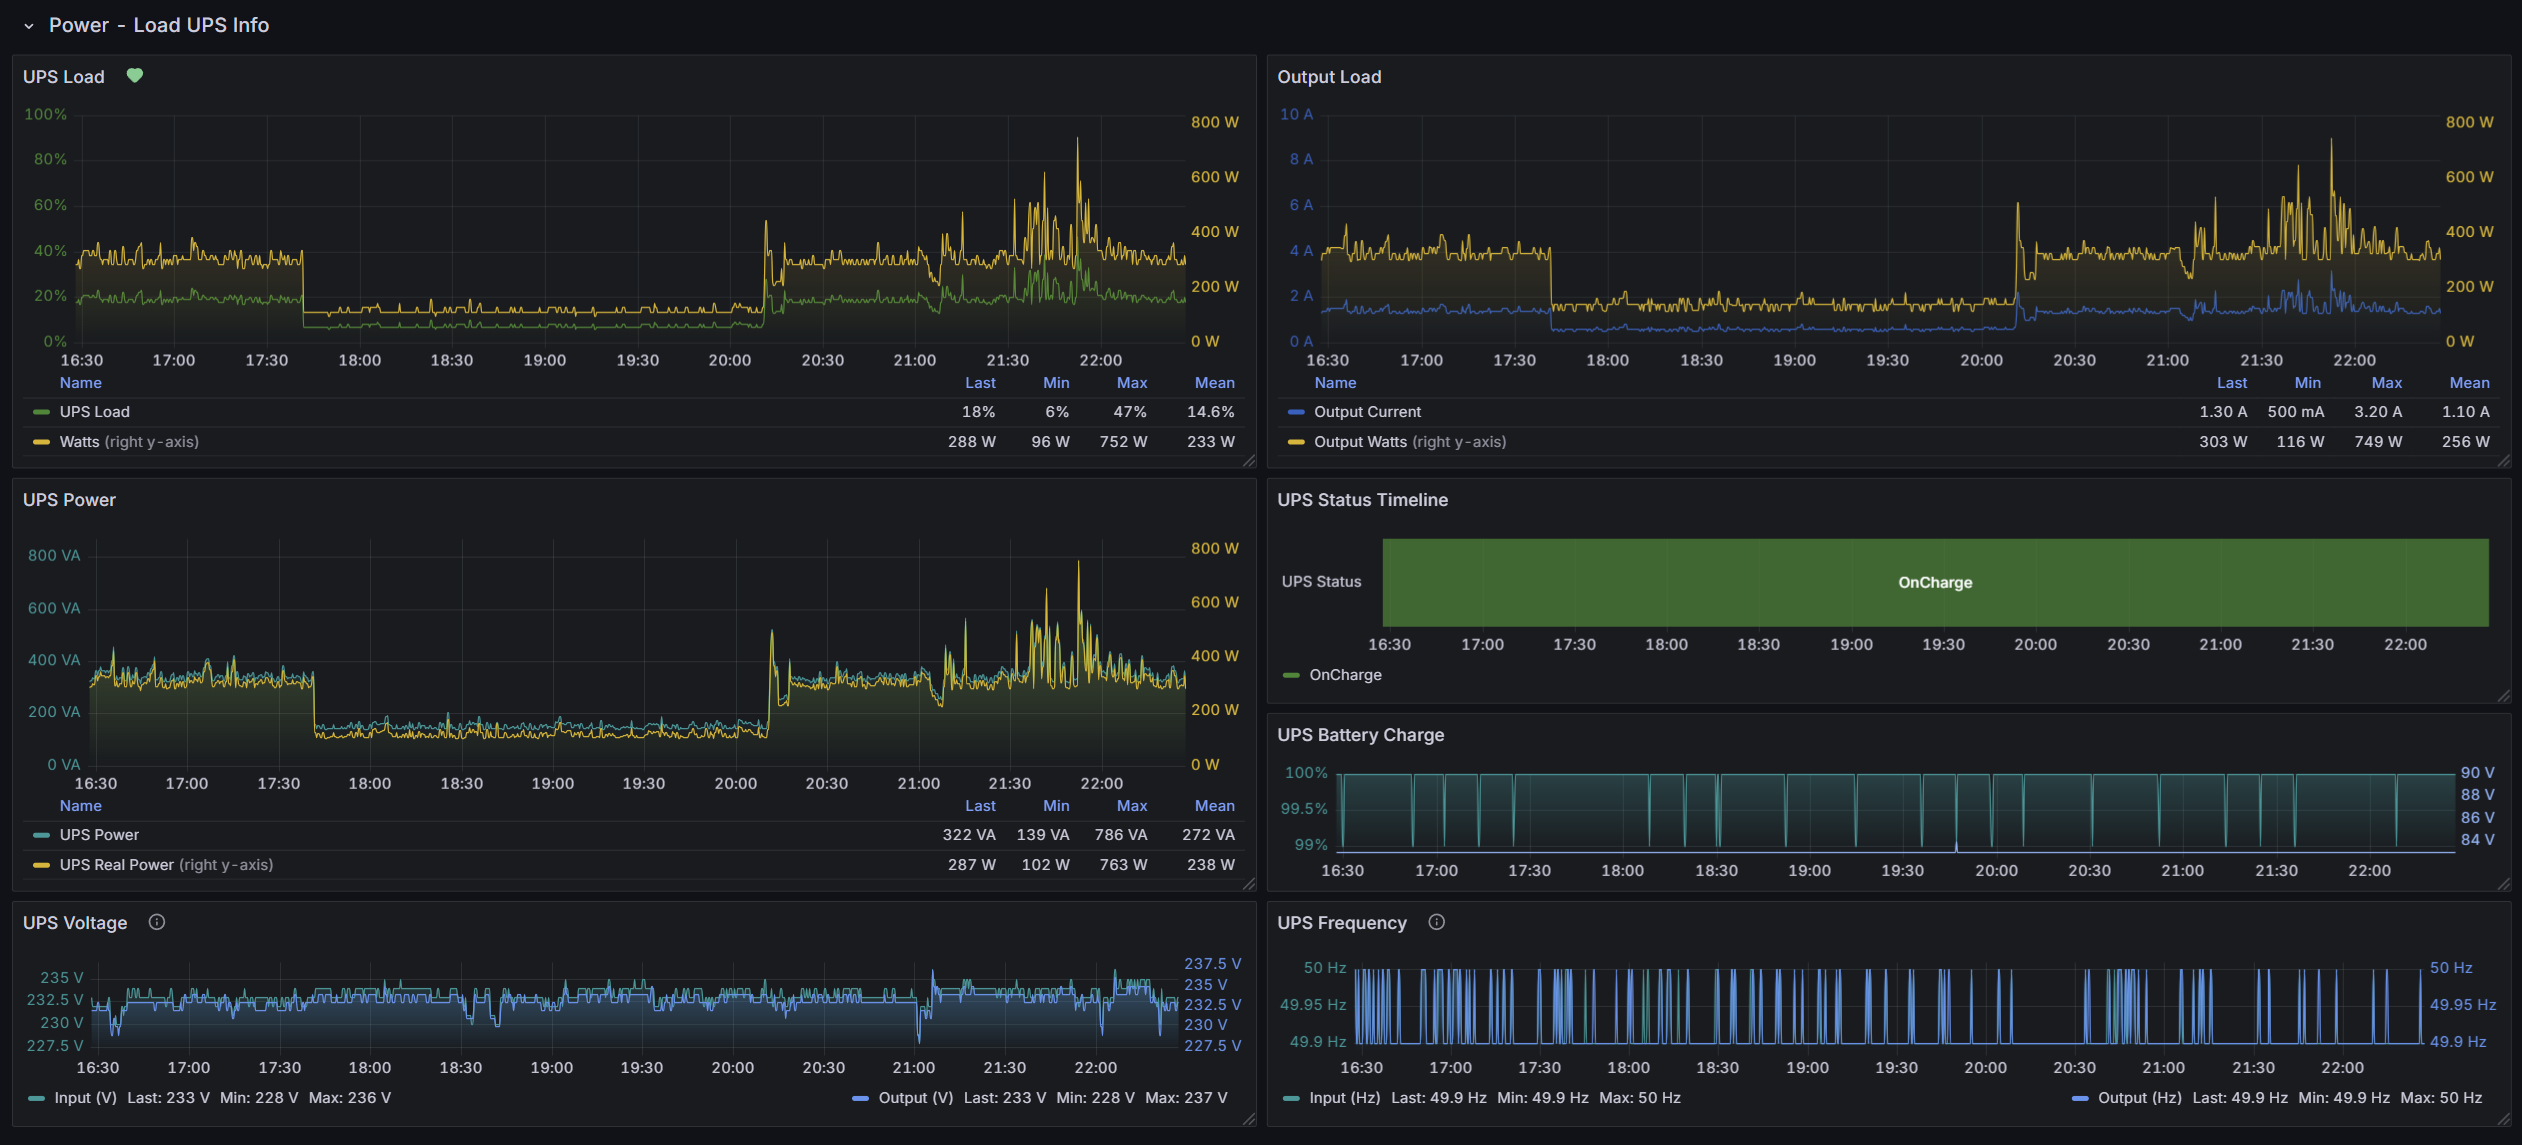Click the resize handle of UPS Status Timeline panel
The height and width of the screenshot is (1145, 2522).
pyautogui.click(x=2503, y=696)
